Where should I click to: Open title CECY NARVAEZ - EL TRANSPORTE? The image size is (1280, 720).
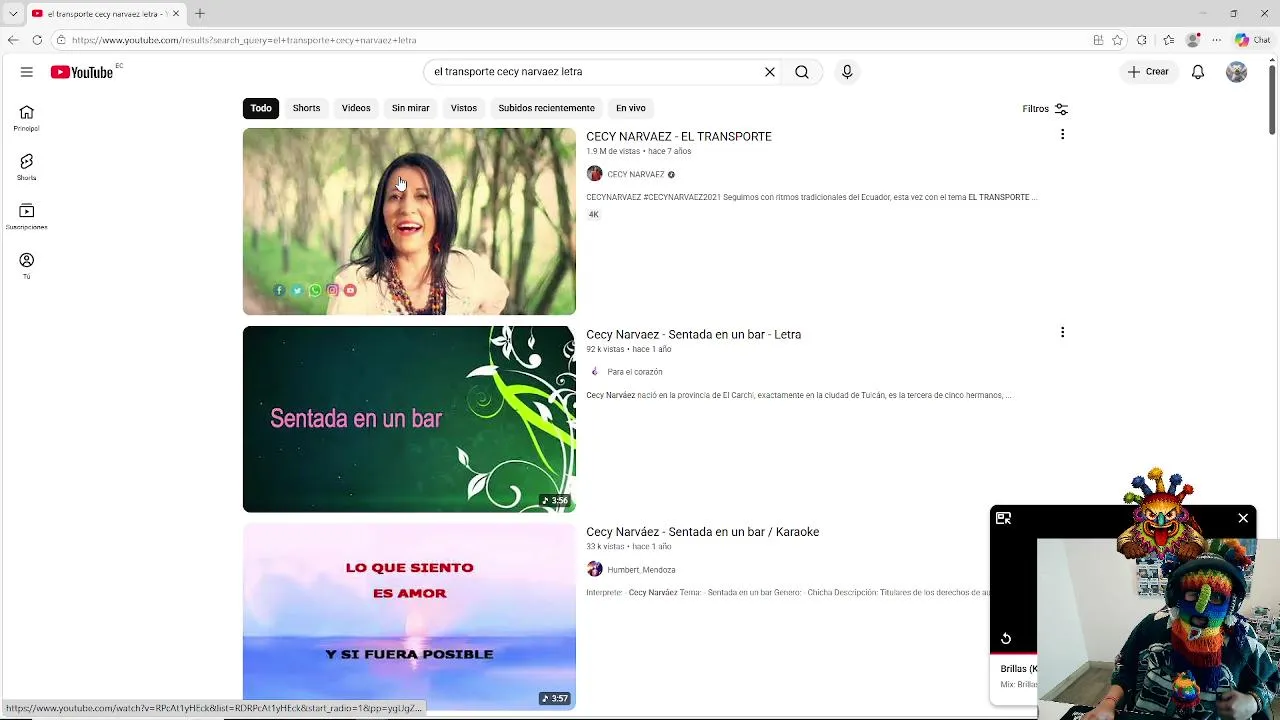(x=679, y=137)
